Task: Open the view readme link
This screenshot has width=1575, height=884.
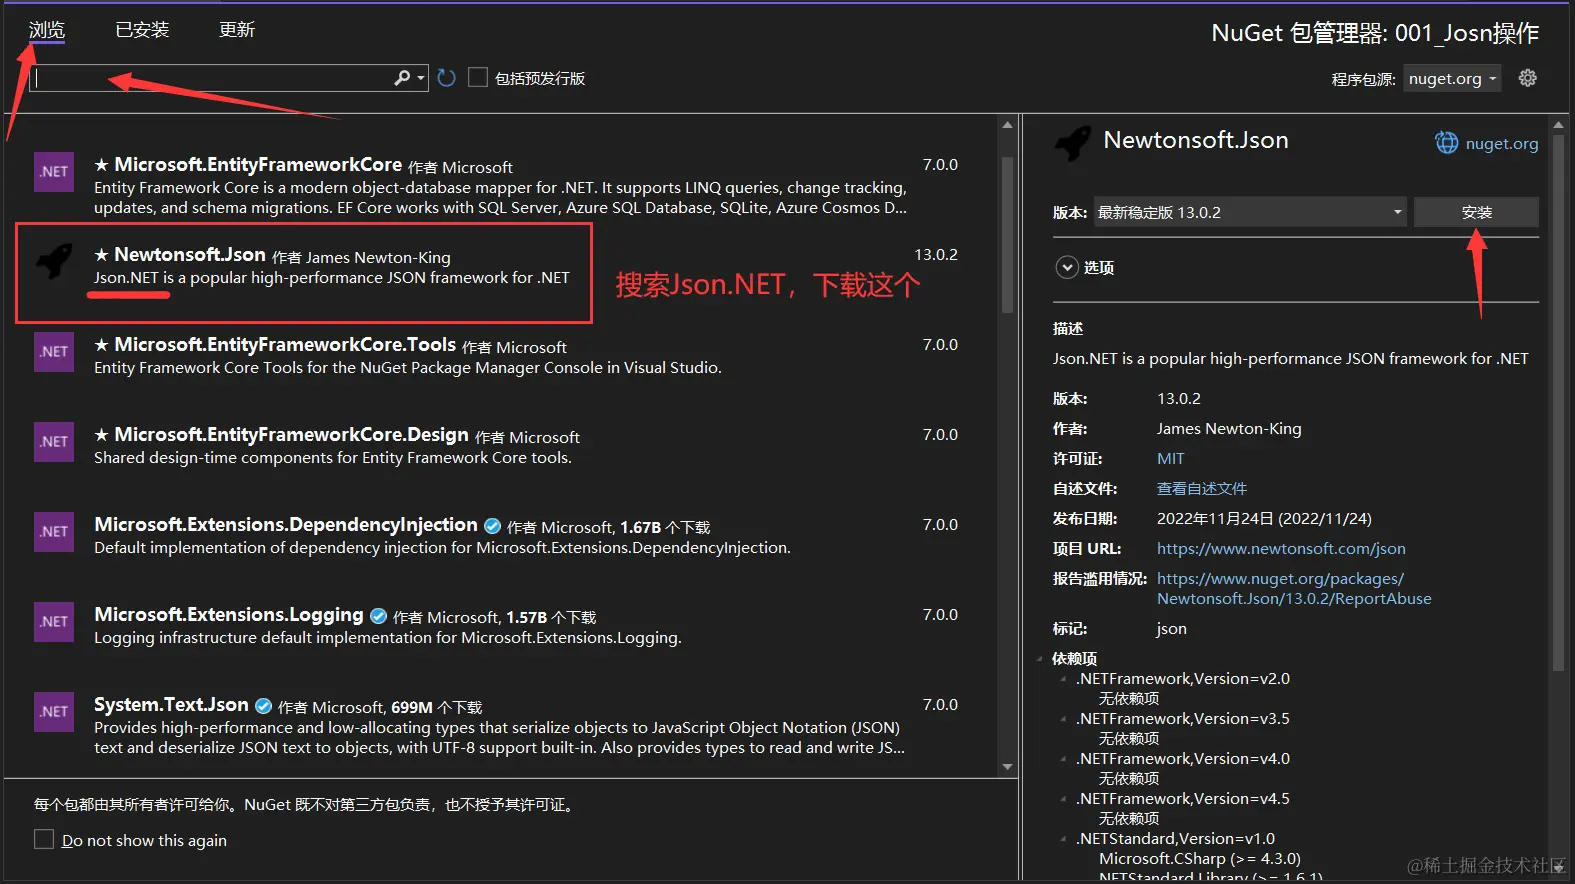Action: [x=1202, y=488]
